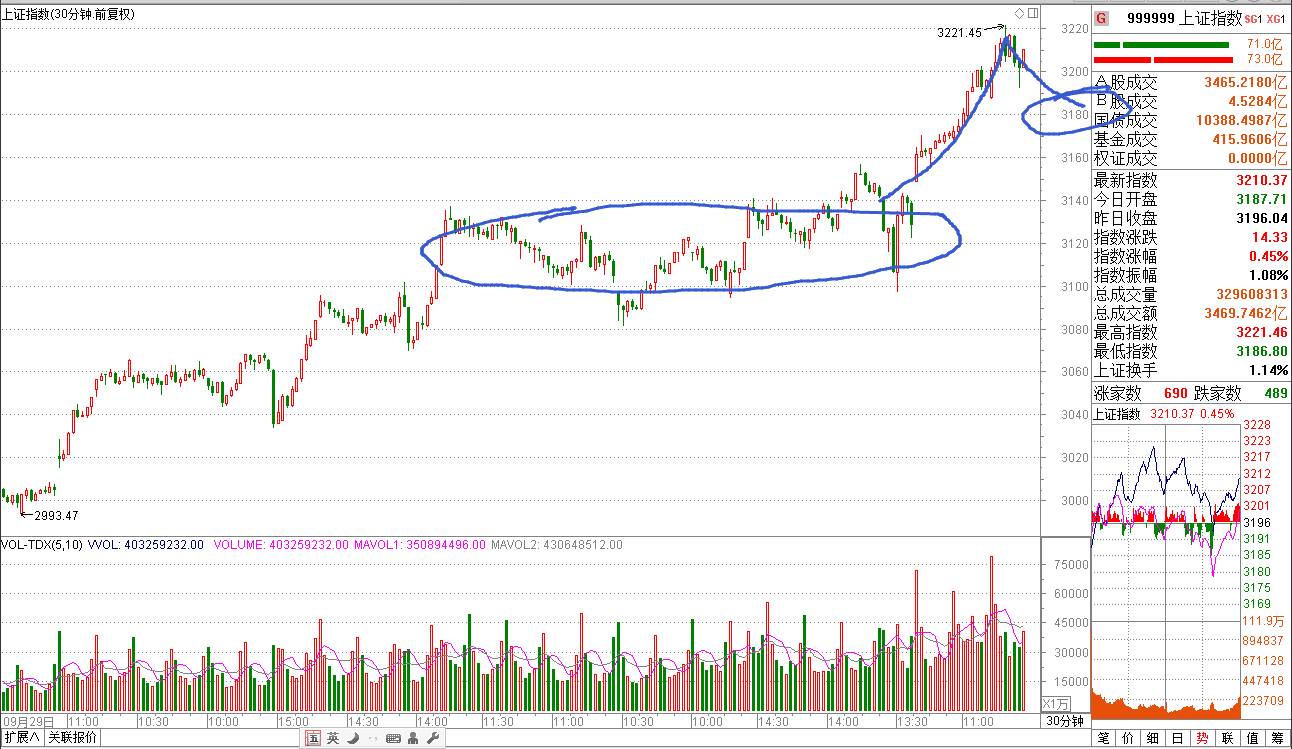Screen dimensions: 1292x749
Task: Click the XG1 marker in the header
Action: coord(1275,19)
